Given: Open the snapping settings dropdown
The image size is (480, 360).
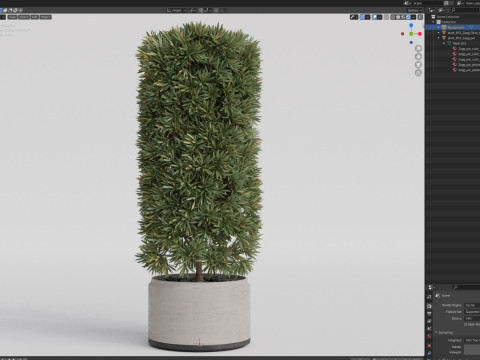Looking at the screenshot, I should [x=208, y=10].
